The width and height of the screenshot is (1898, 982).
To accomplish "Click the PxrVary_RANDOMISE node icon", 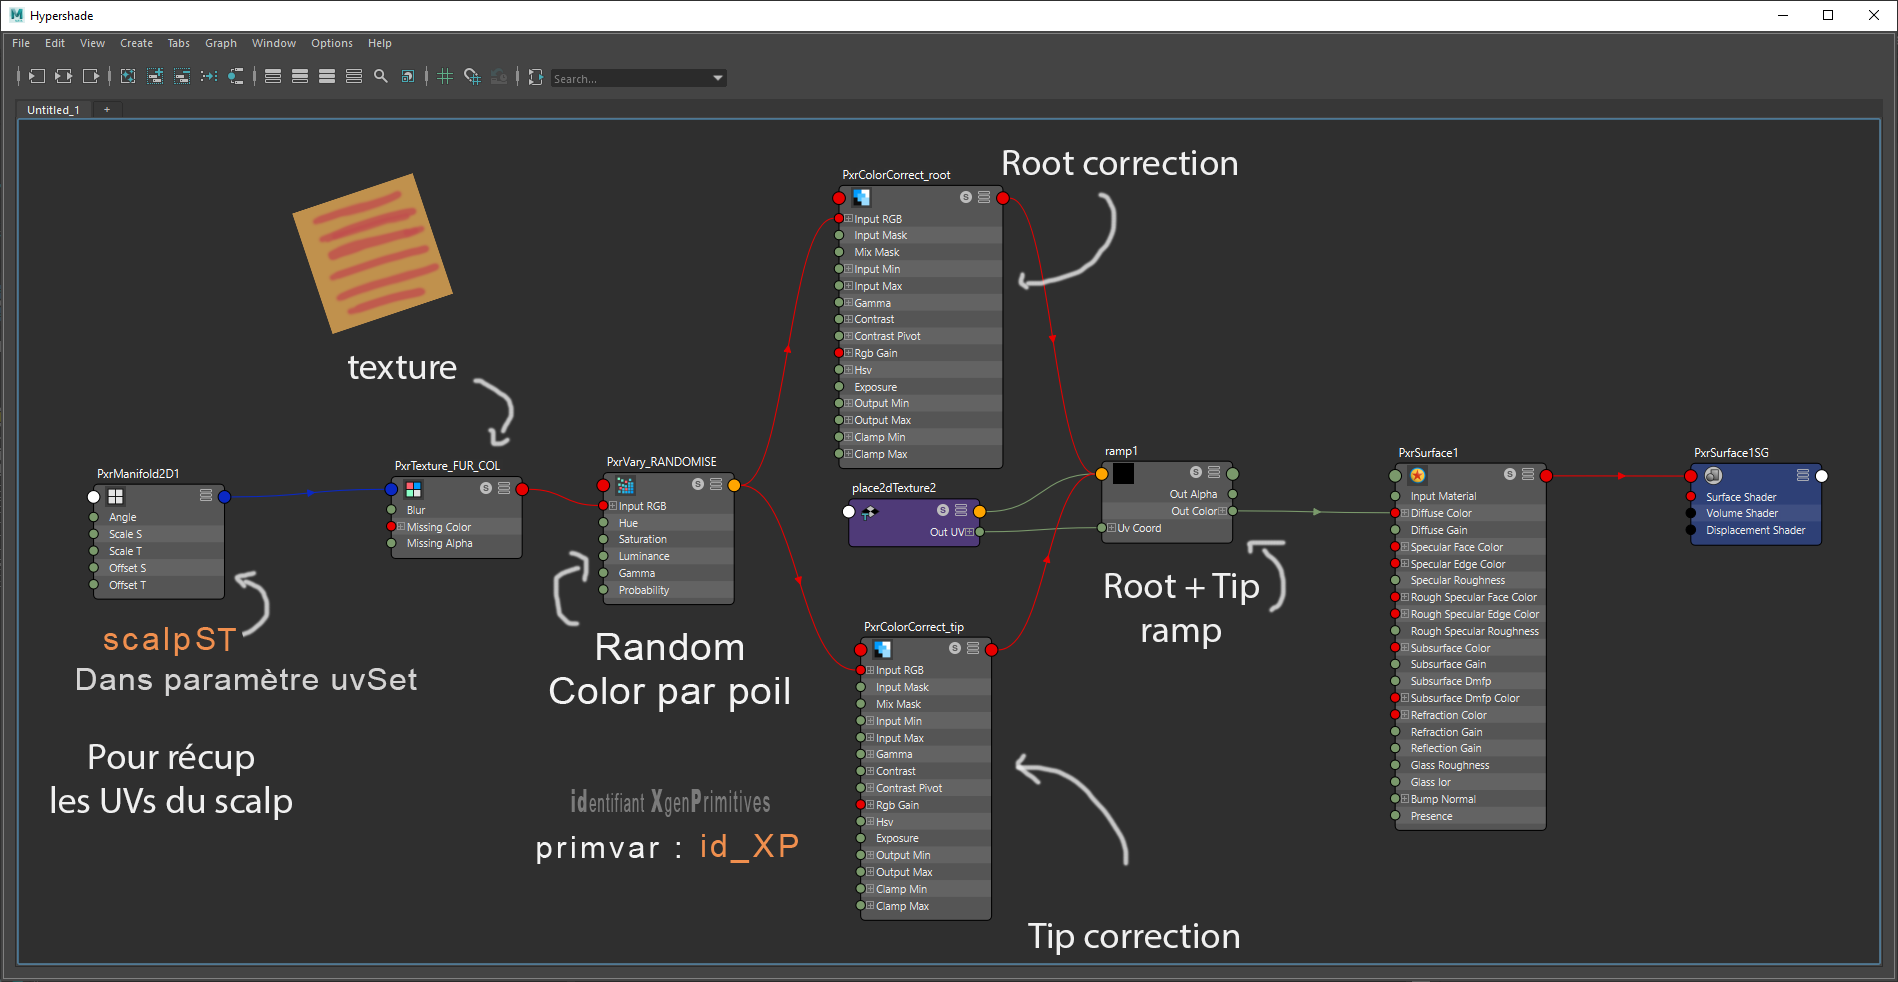I will click(626, 485).
